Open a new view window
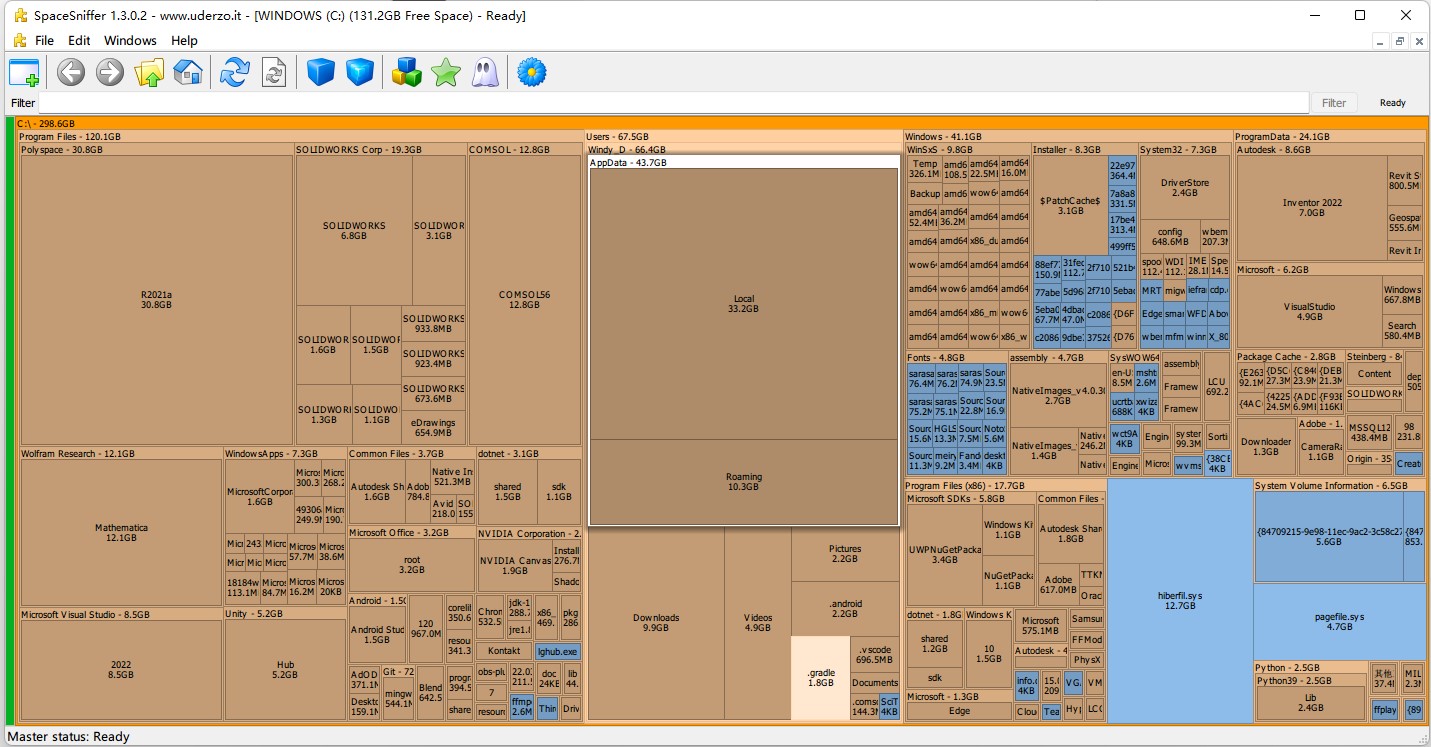The height and width of the screenshot is (747, 1431). pyautogui.click(x=23, y=72)
